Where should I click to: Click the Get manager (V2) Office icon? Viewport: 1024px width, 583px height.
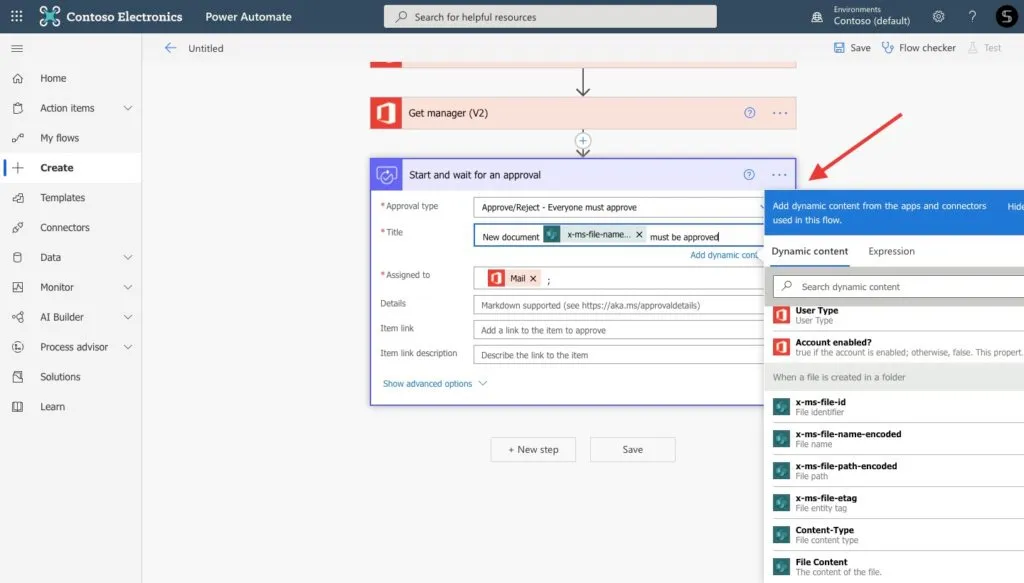[x=386, y=113]
